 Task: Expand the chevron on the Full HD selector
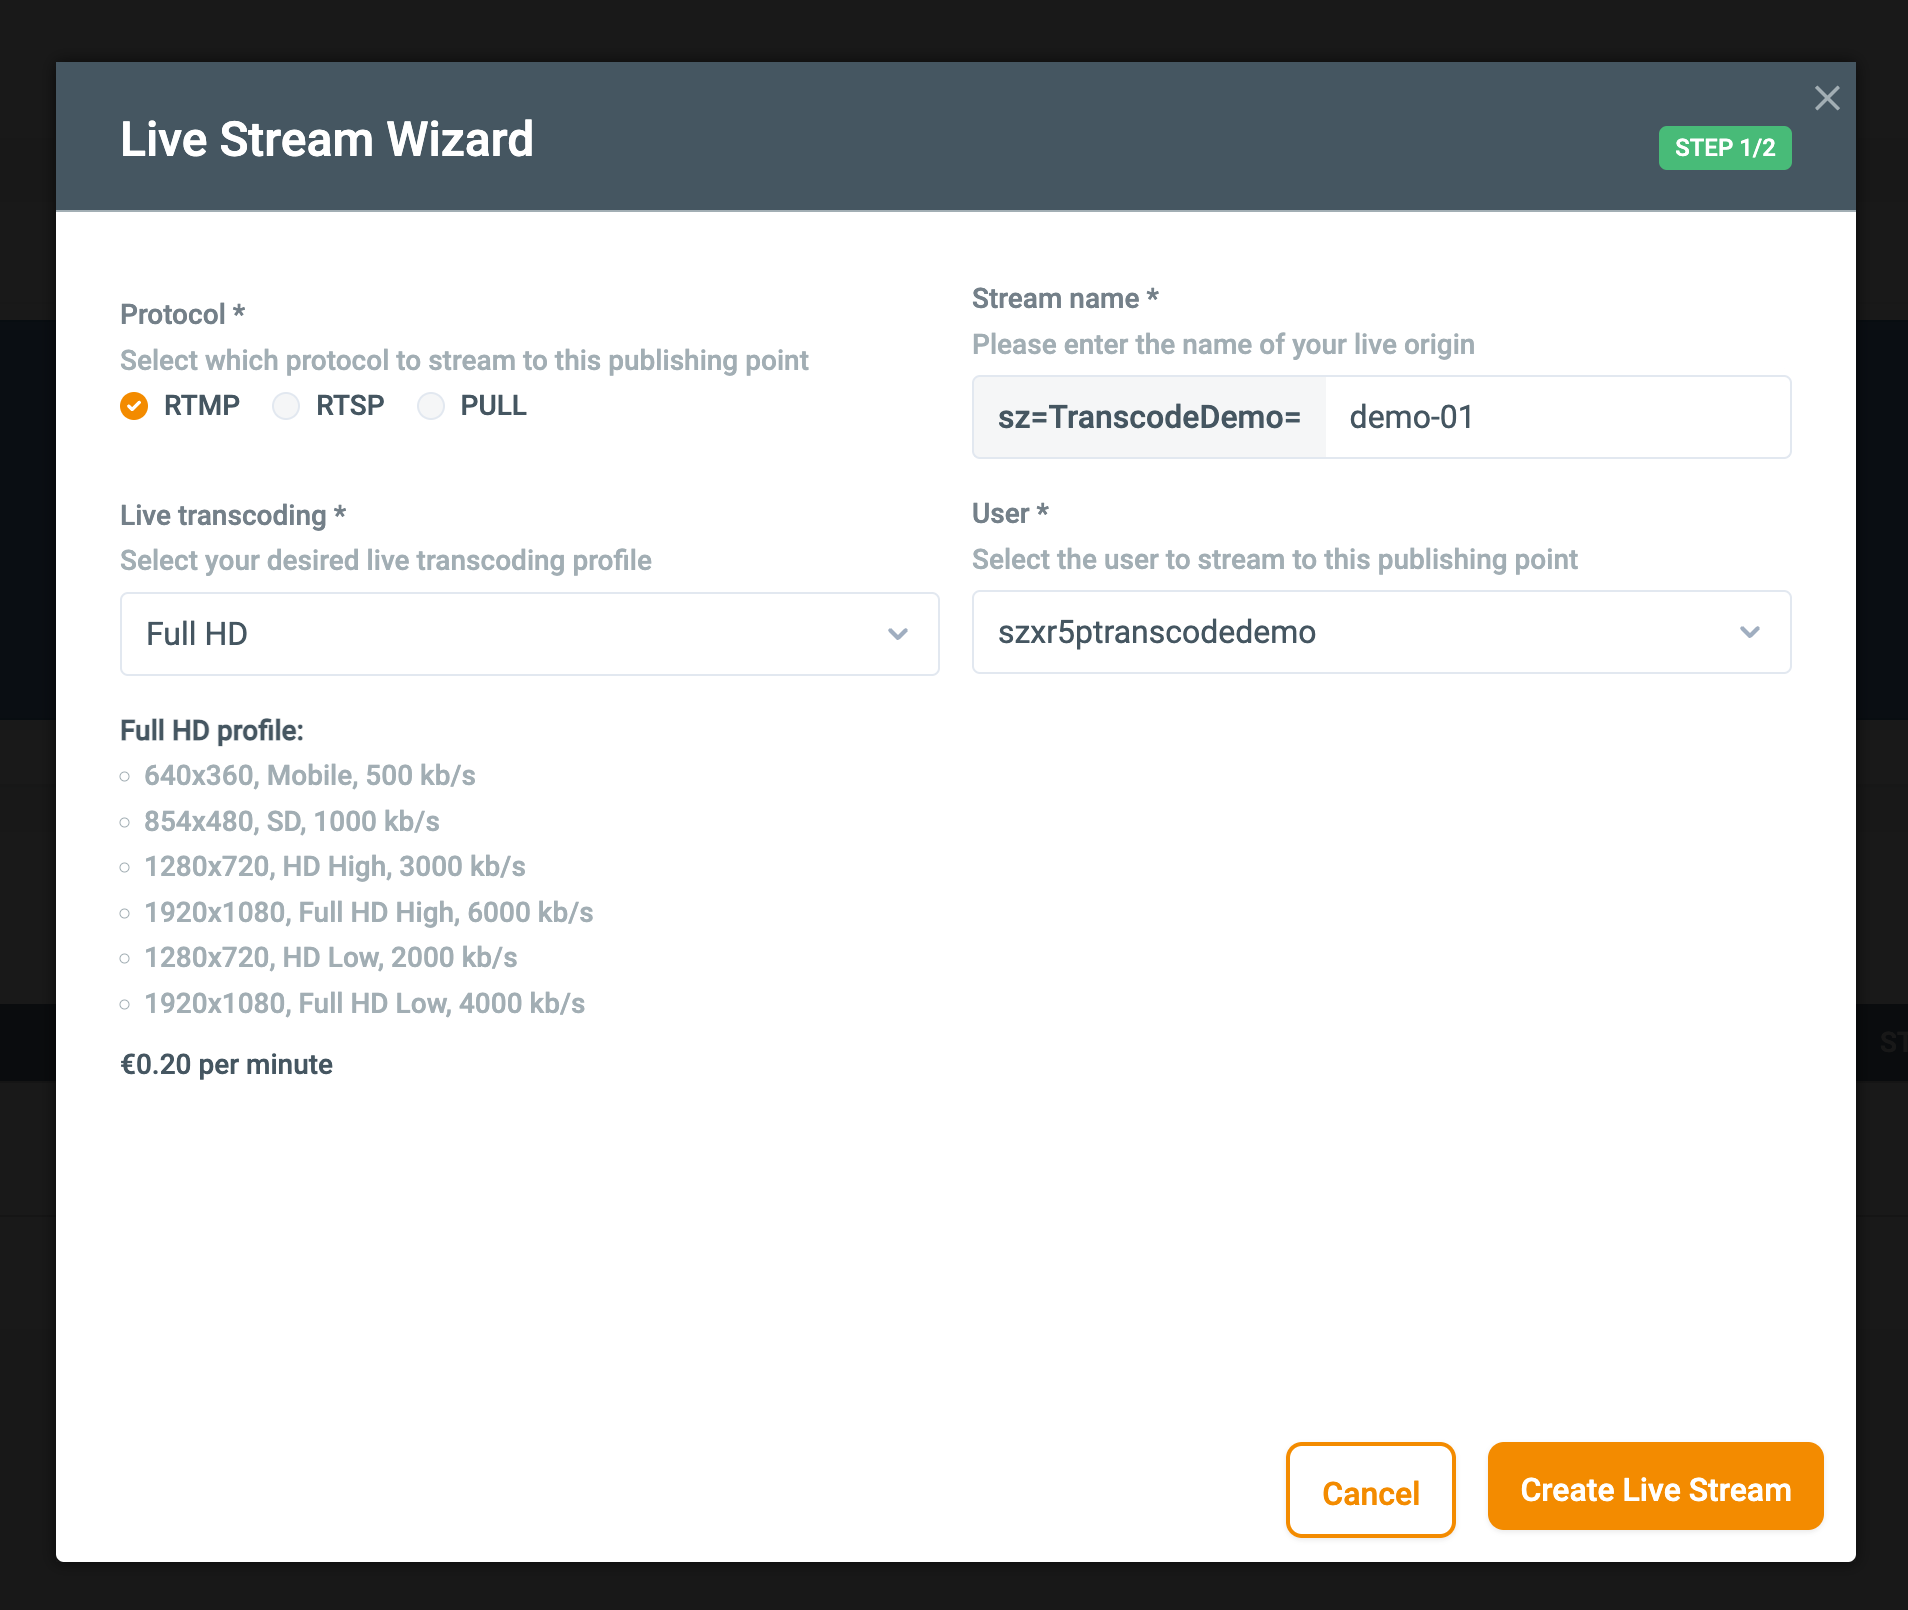[899, 633]
